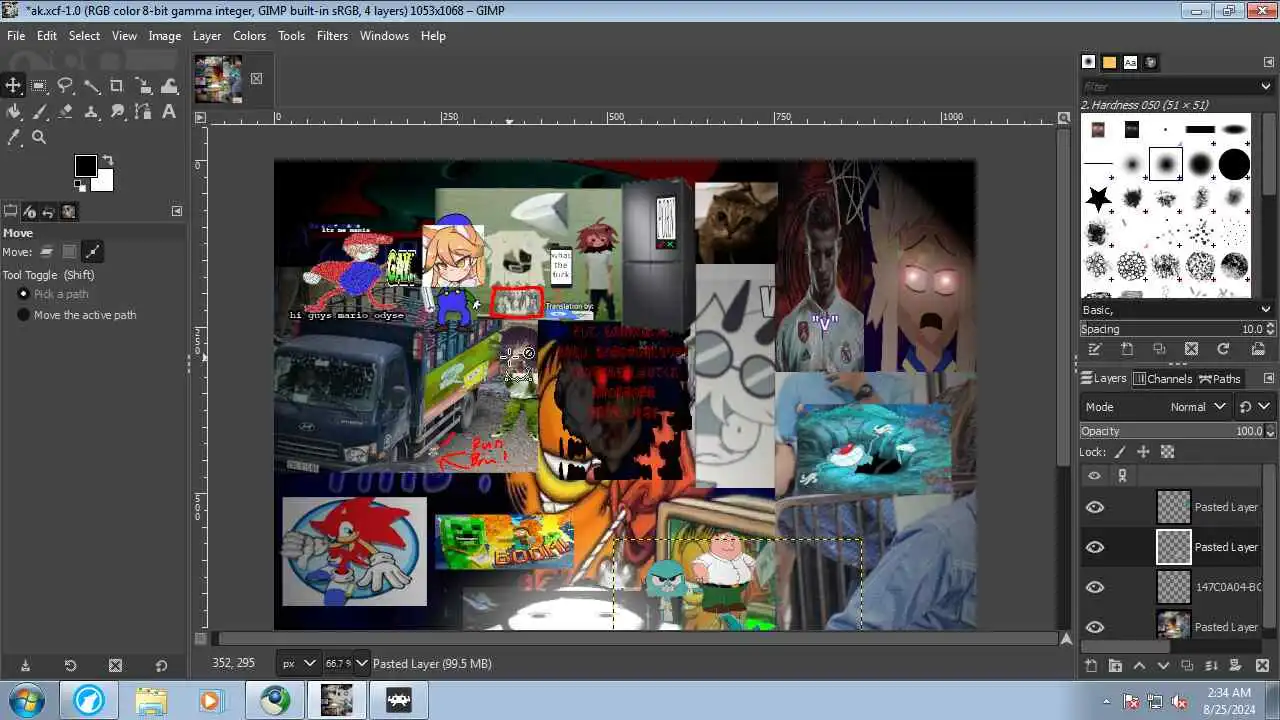Select the Bucket Fill tool
Image resolution: width=1280 pixels, height=720 pixels.
(13, 112)
